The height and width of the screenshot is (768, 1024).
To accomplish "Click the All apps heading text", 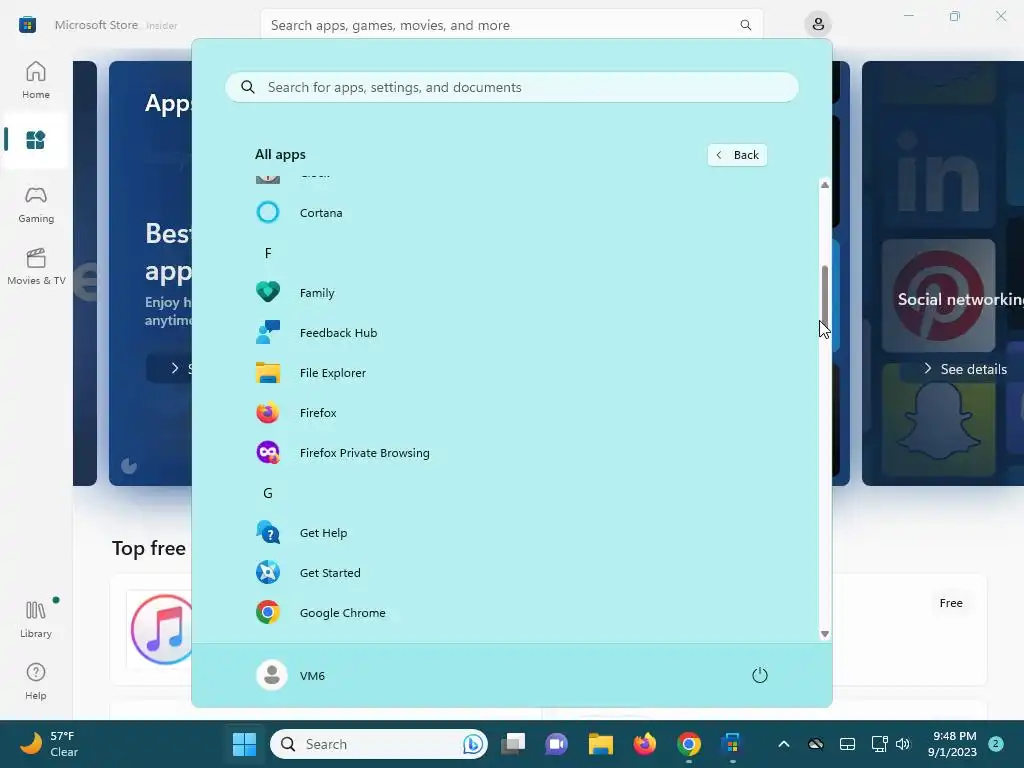I will click(x=280, y=155).
